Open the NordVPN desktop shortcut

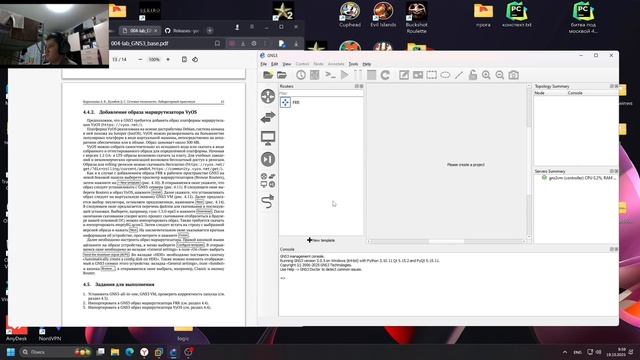point(50,333)
